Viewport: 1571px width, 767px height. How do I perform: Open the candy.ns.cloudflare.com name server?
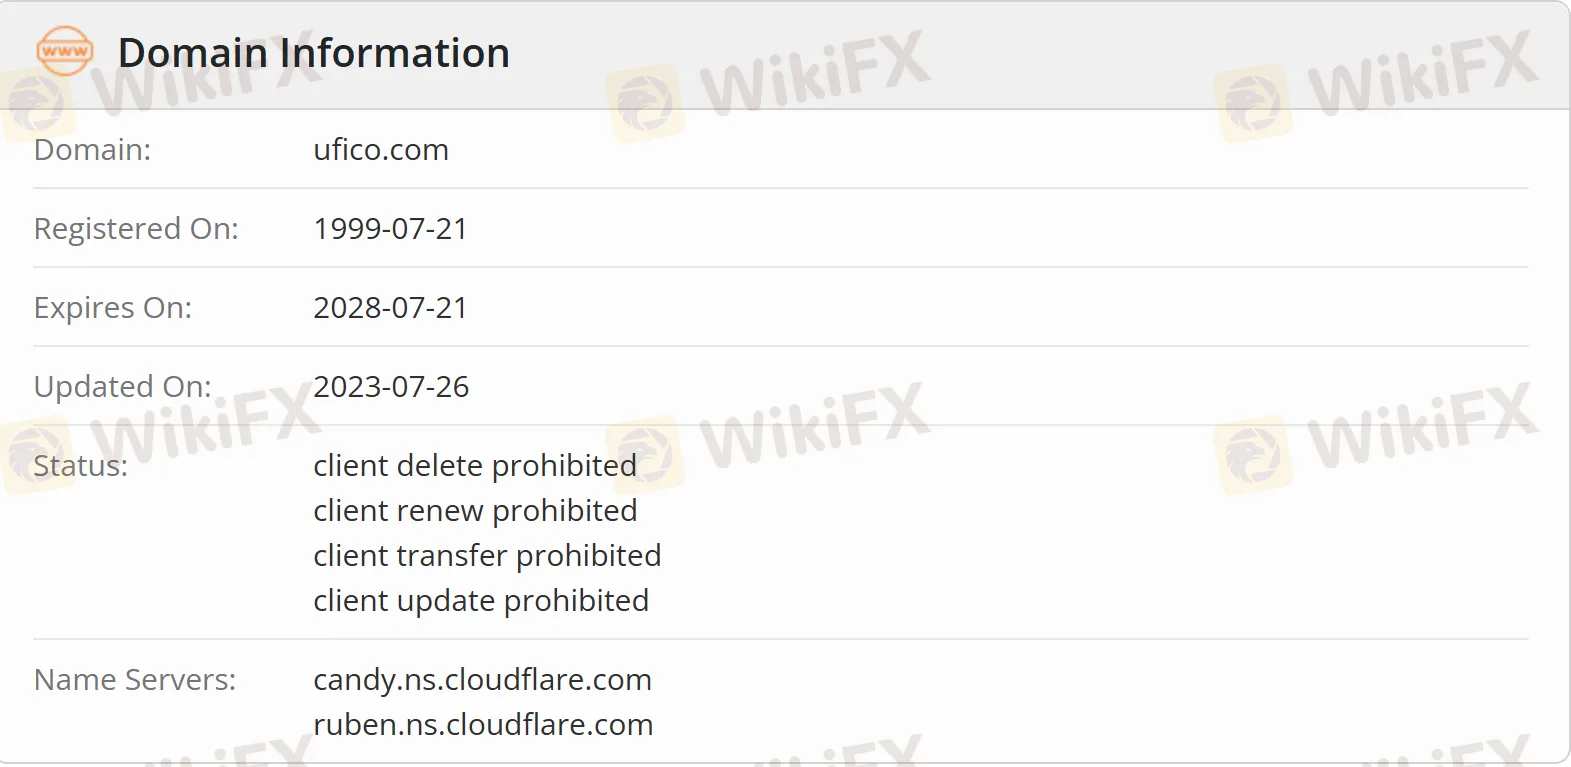[482, 680]
